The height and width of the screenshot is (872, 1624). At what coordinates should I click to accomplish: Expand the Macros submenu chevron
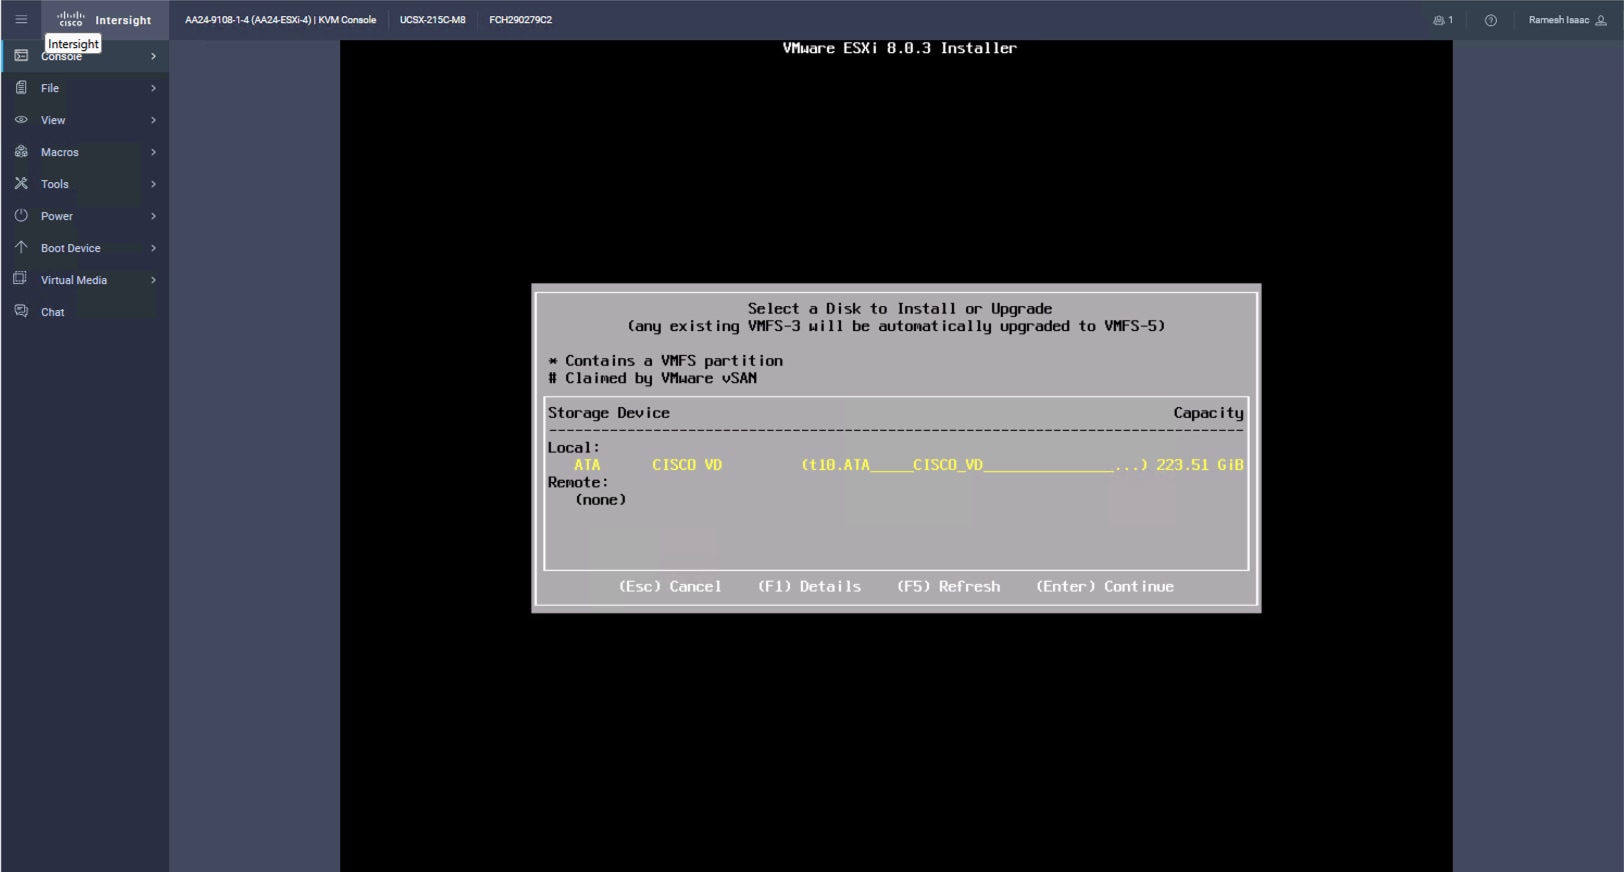click(153, 152)
